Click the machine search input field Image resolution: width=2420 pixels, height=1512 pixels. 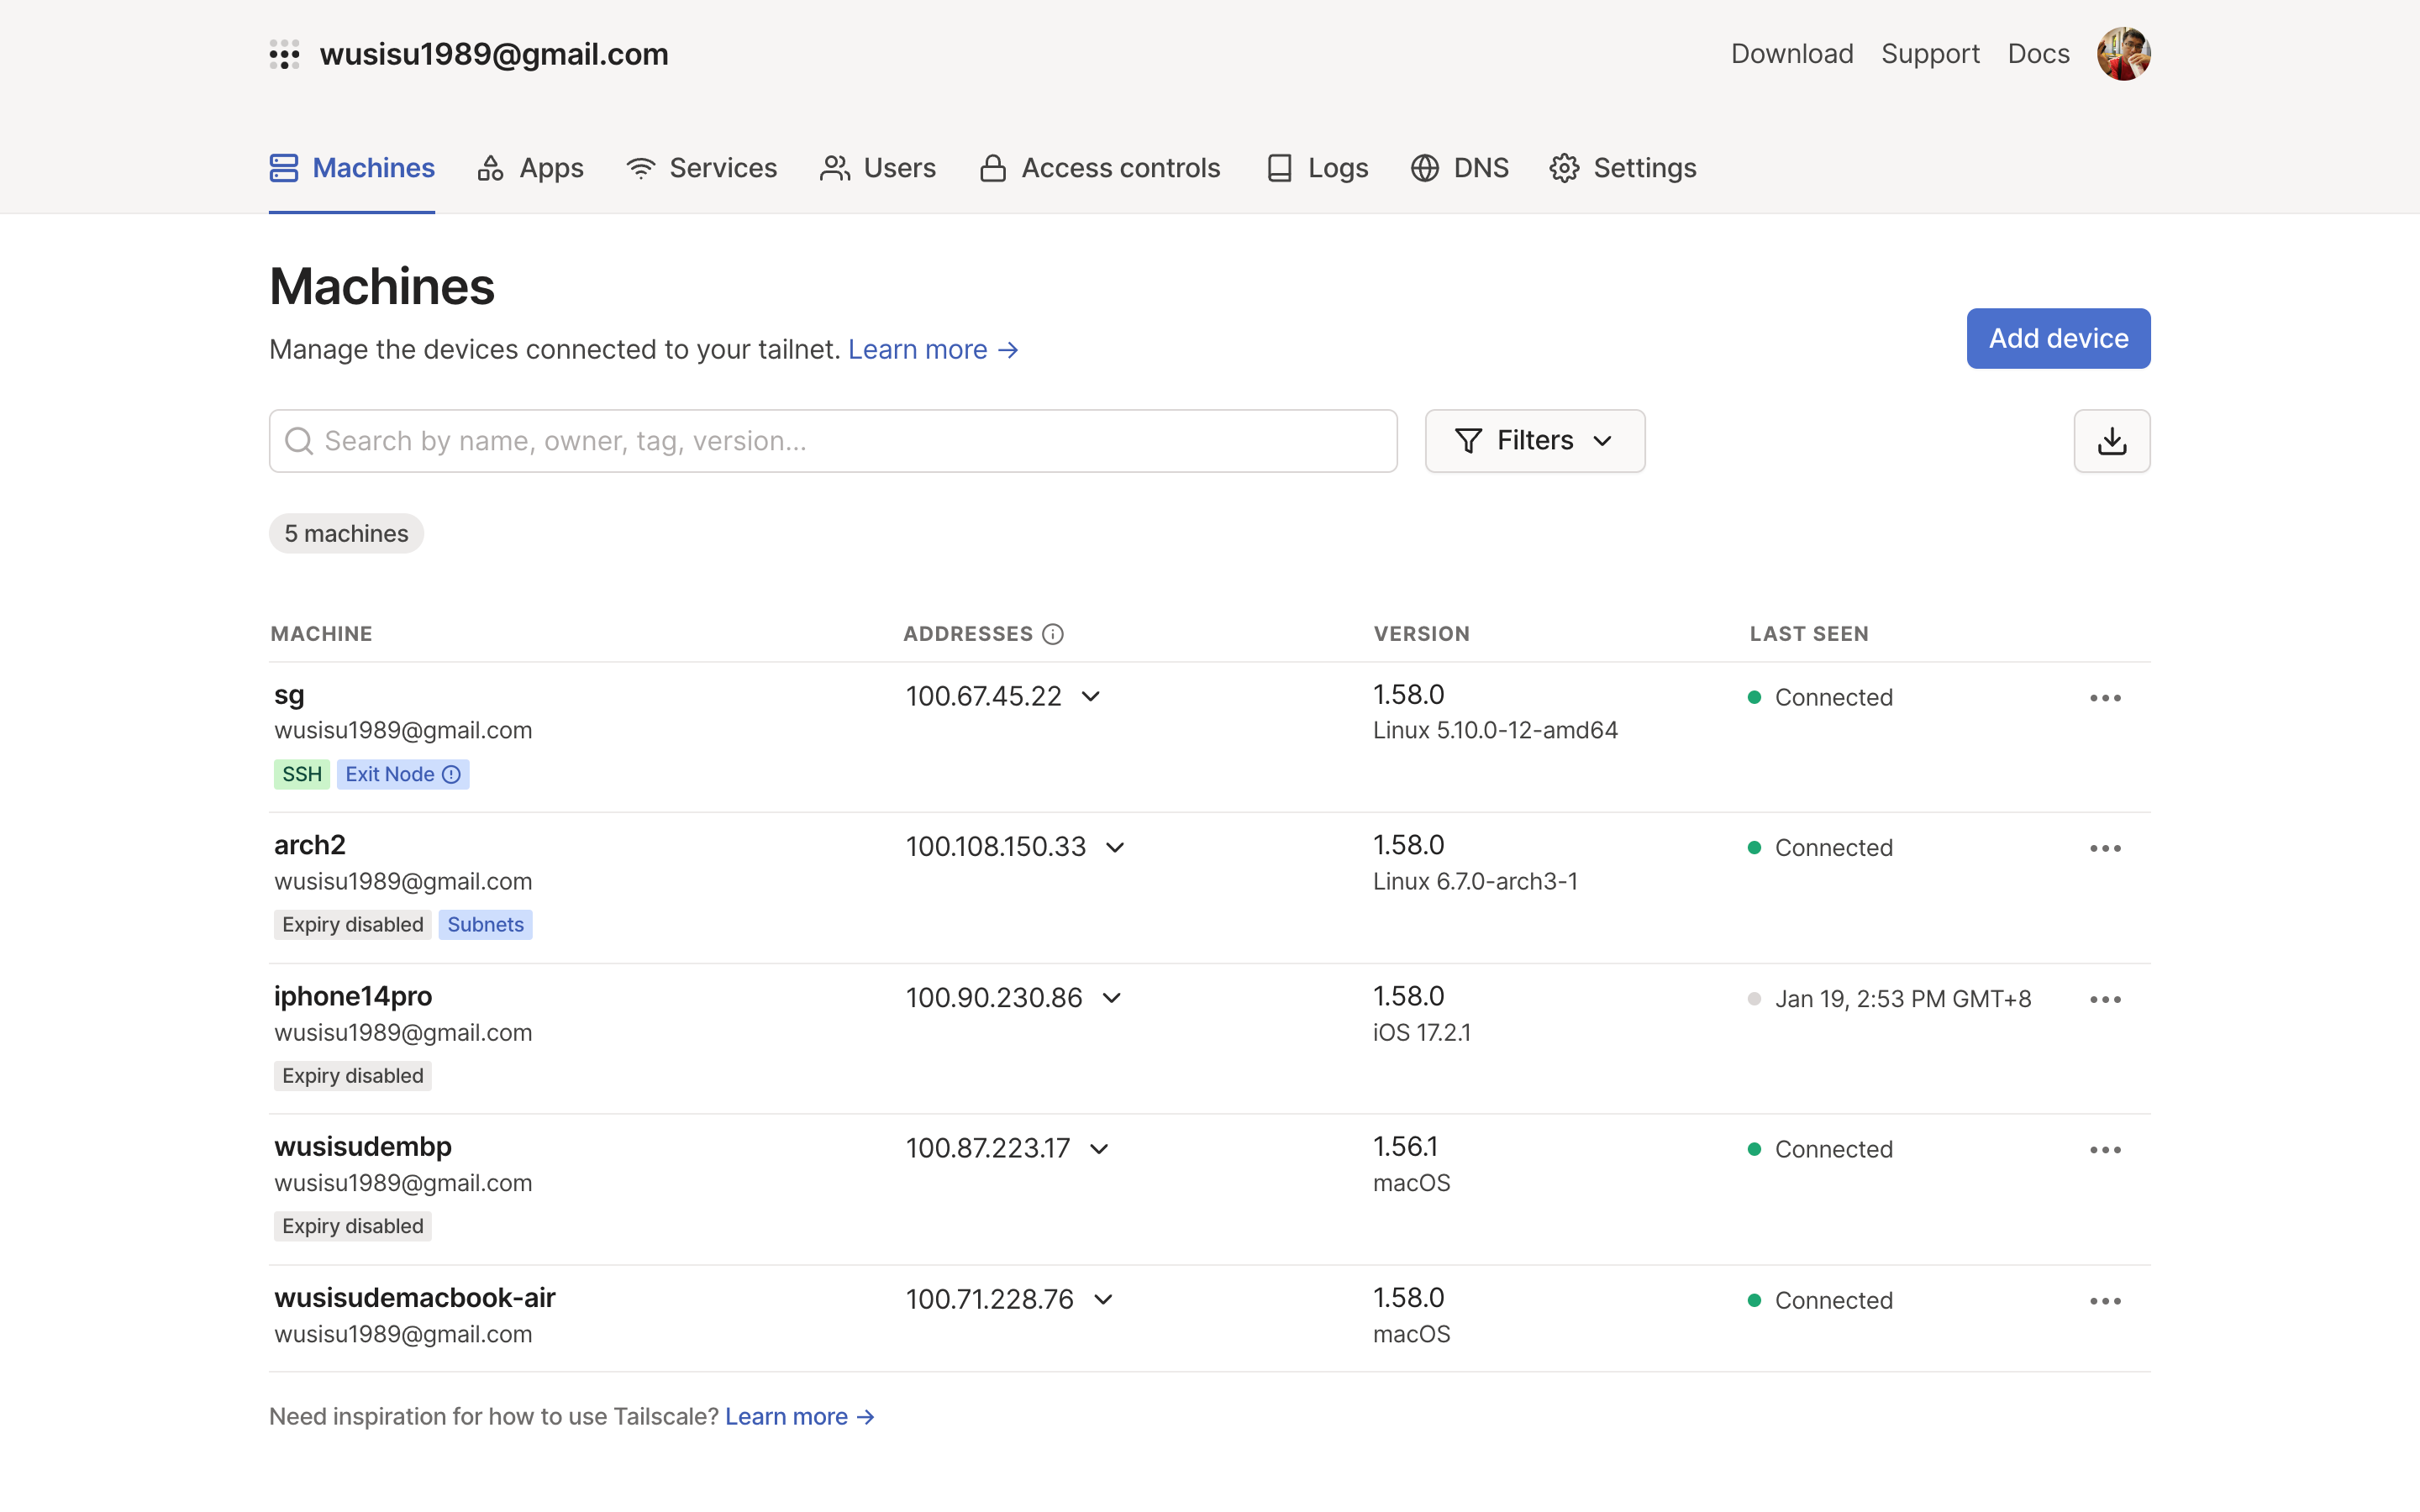(x=833, y=441)
